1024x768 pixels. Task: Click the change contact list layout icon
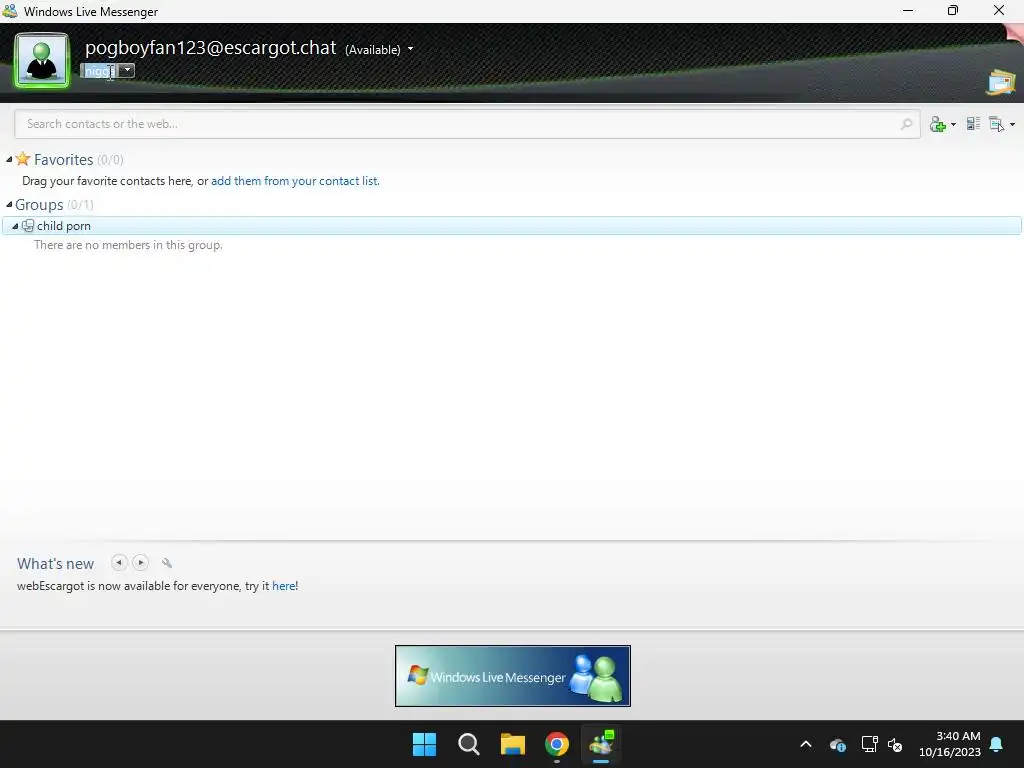[973, 123]
